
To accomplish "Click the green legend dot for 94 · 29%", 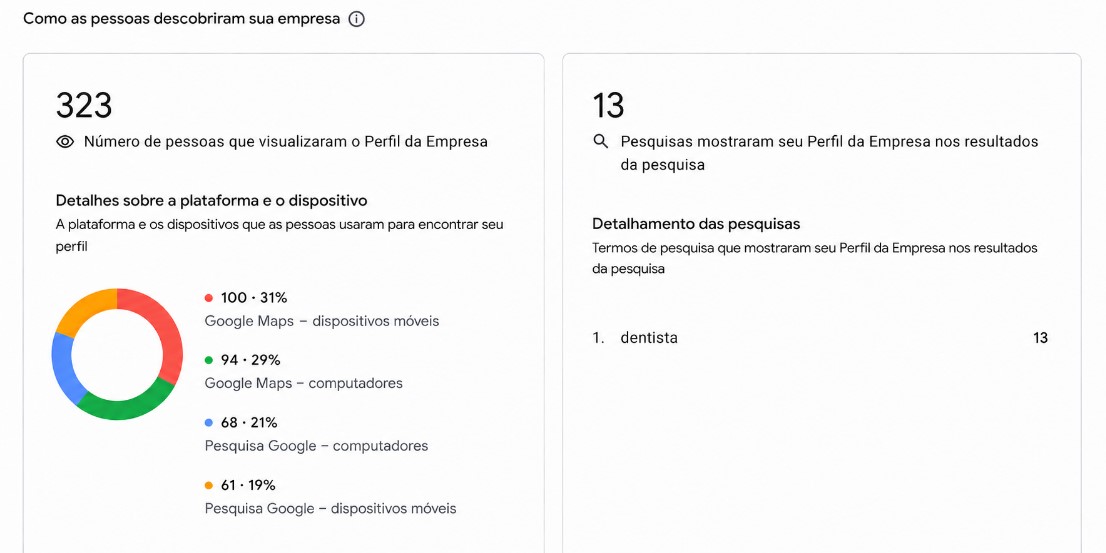I will 208,360.
